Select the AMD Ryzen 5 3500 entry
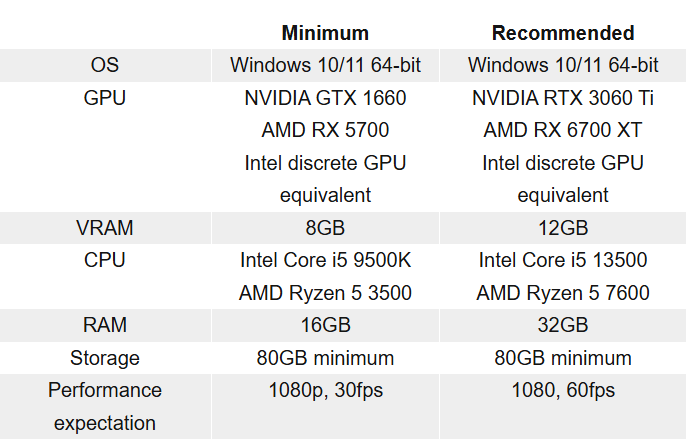The image size is (687, 442). 325,293
